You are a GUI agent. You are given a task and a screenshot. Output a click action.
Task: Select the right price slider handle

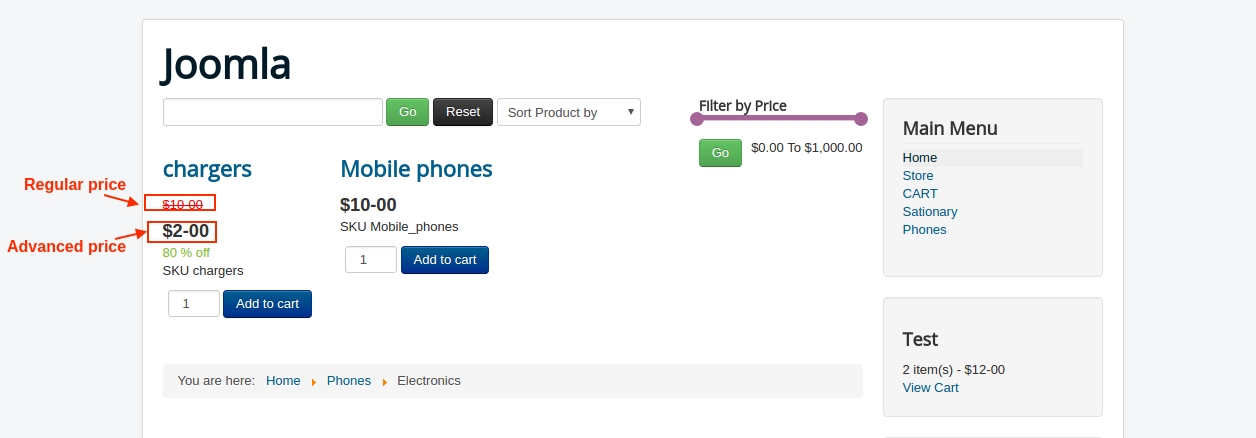pos(861,119)
